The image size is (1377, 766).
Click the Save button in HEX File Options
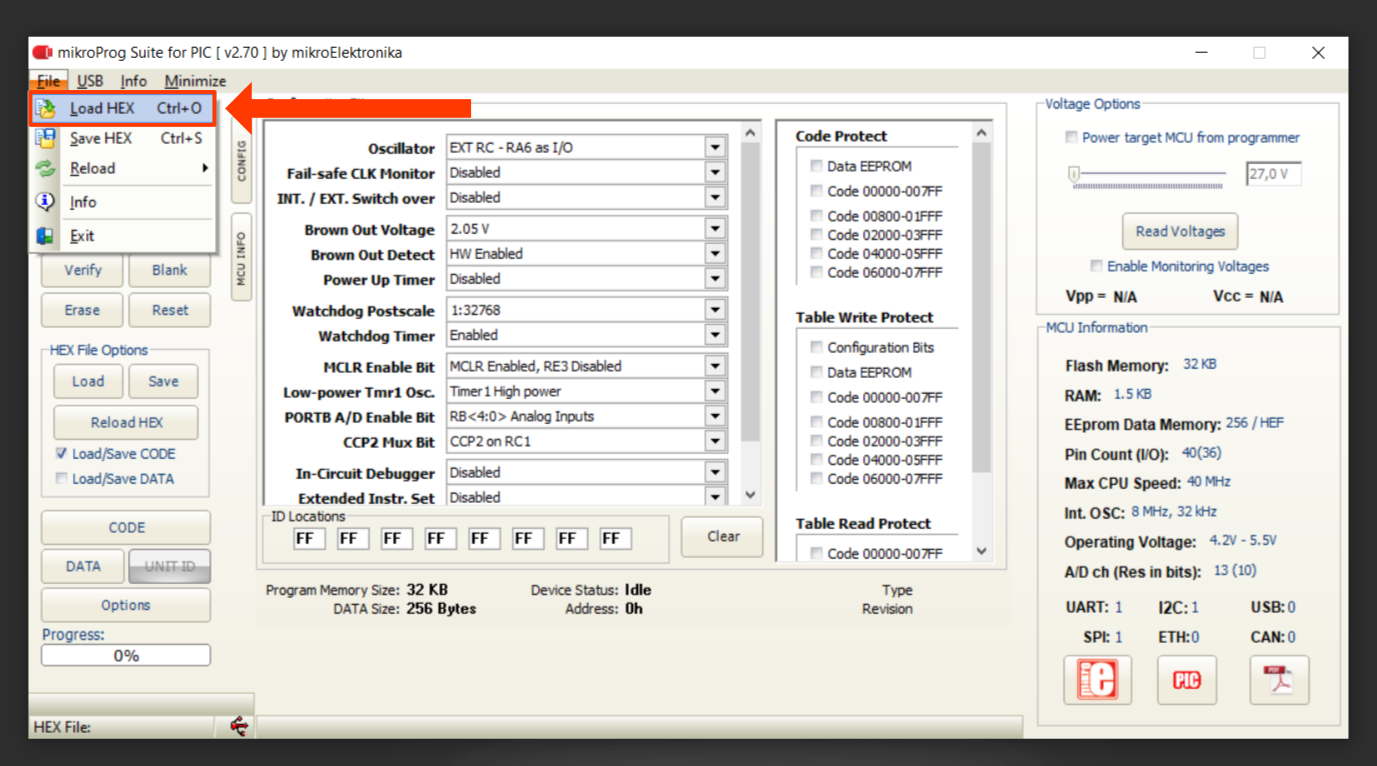163,381
